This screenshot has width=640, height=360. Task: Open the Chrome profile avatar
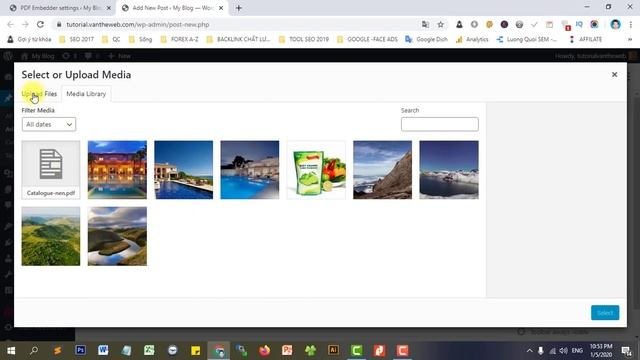click(616, 24)
